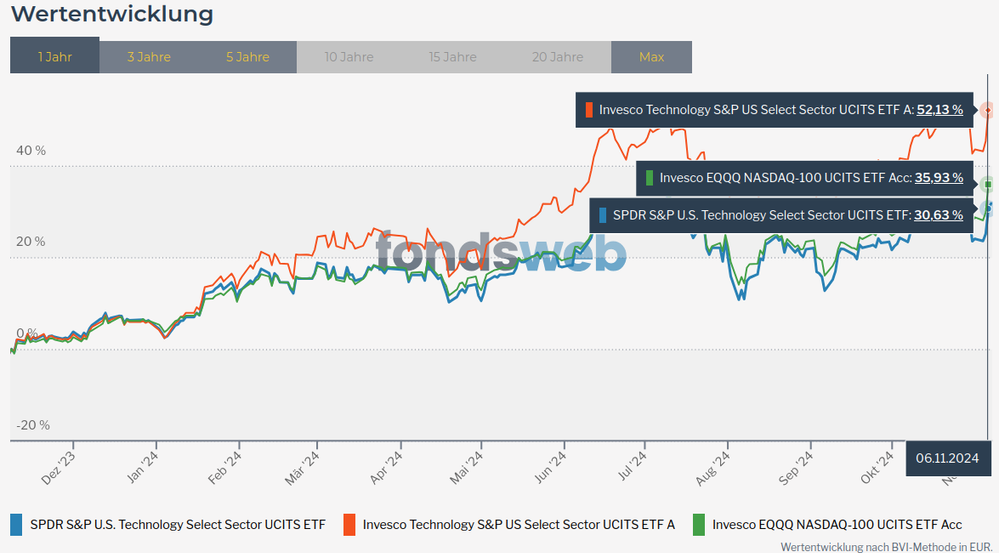Click the fondsweb watermark logo

tap(501, 252)
